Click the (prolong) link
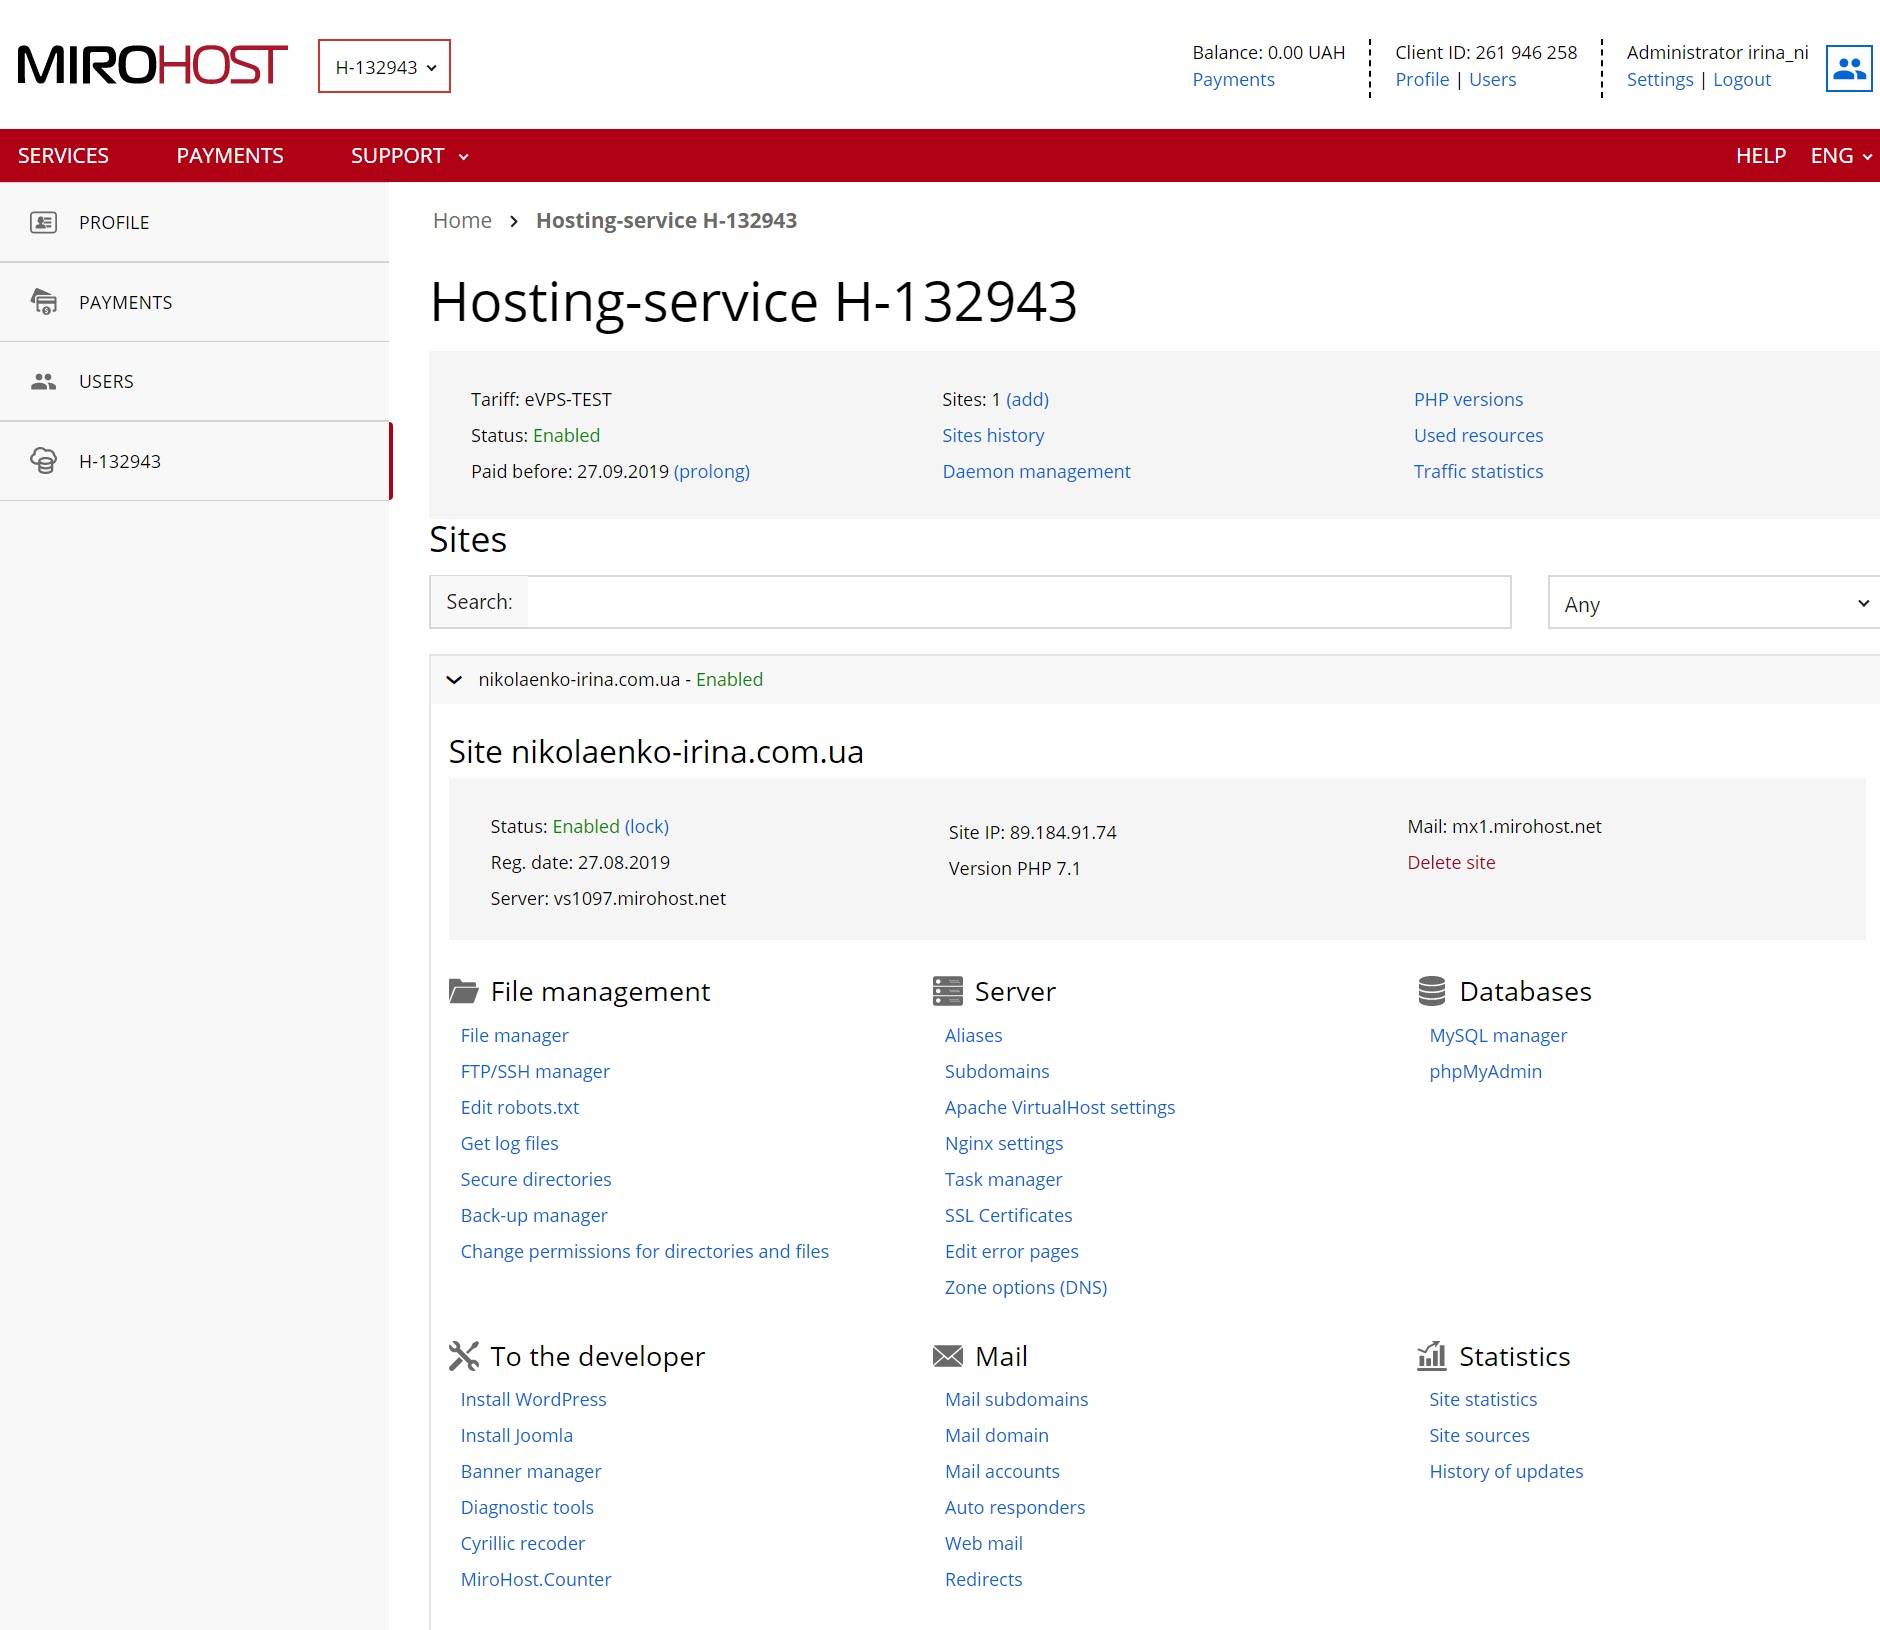The image size is (1880, 1630). pyautogui.click(x=712, y=471)
